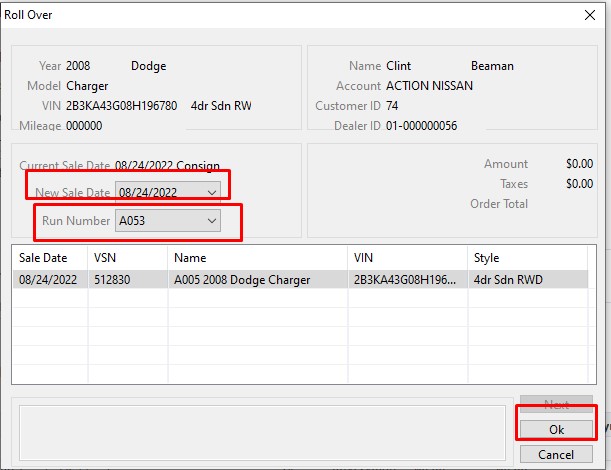Close the Roll Over dialog window

coord(586,15)
